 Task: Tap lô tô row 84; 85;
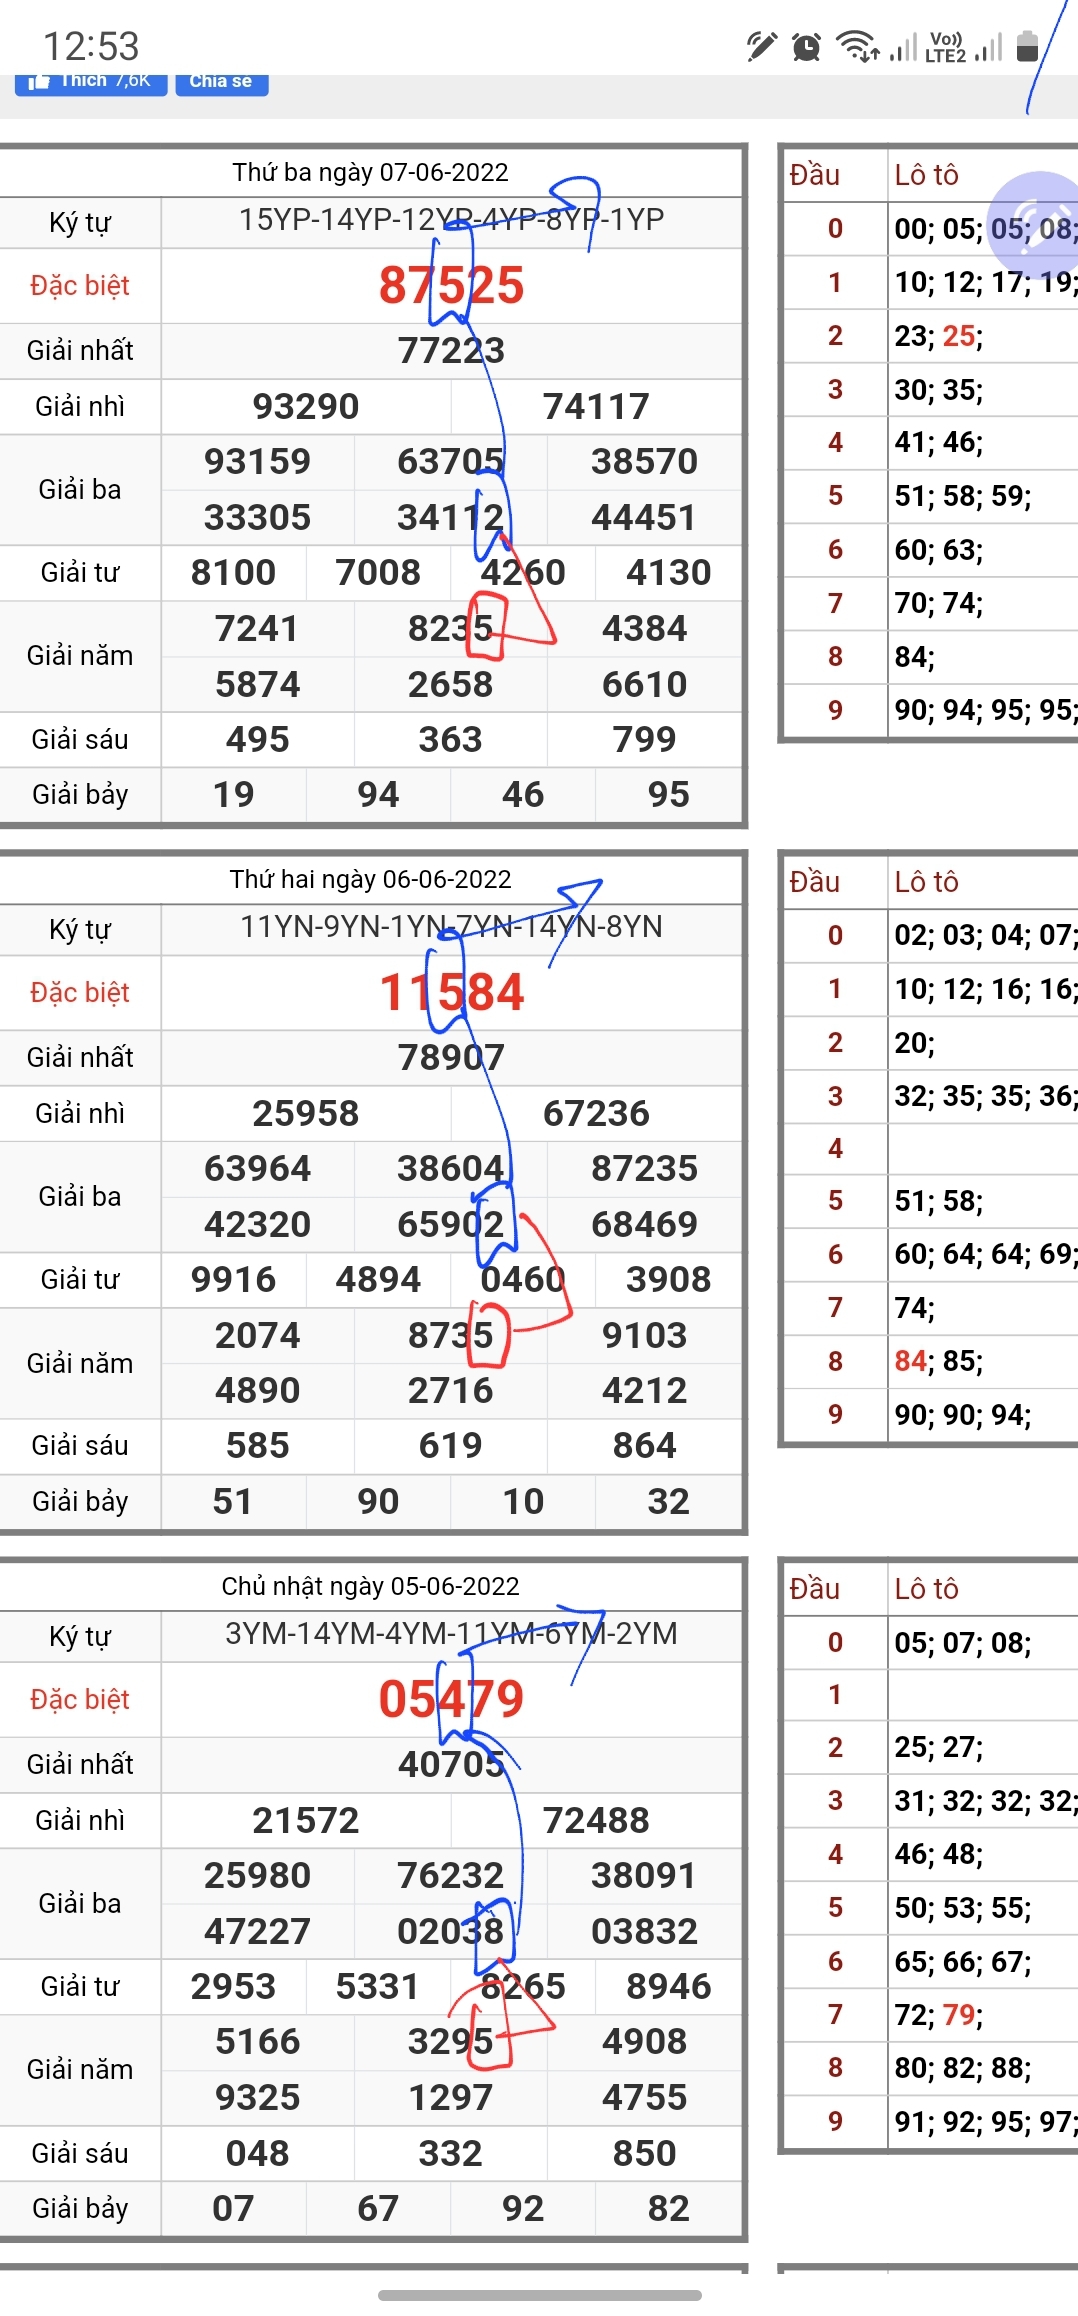coord(939,1361)
